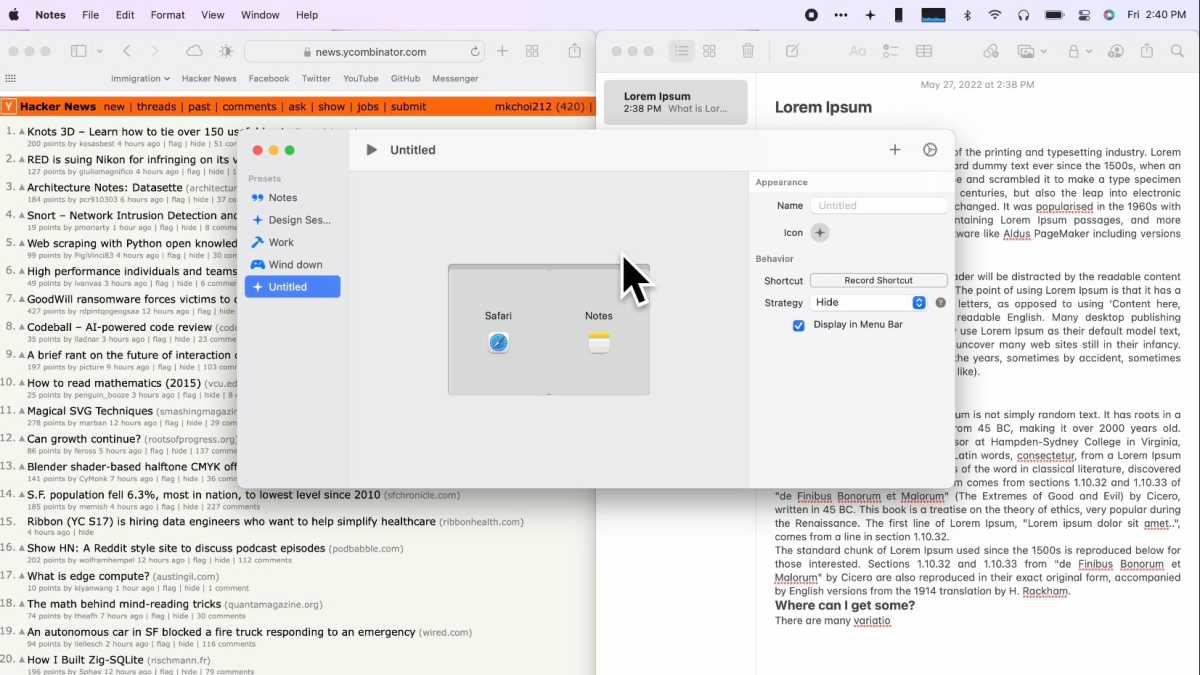Select the Untitled preset in the sidebar
Screen dimensions: 1200x675
(292, 287)
